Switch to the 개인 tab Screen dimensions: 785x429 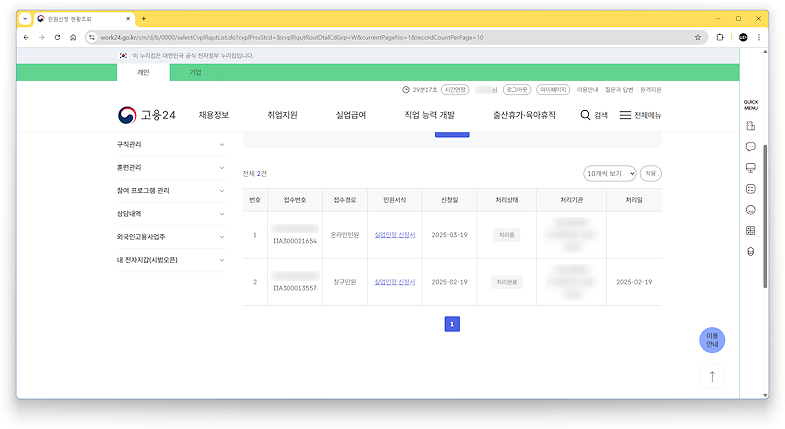coord(143,73)
